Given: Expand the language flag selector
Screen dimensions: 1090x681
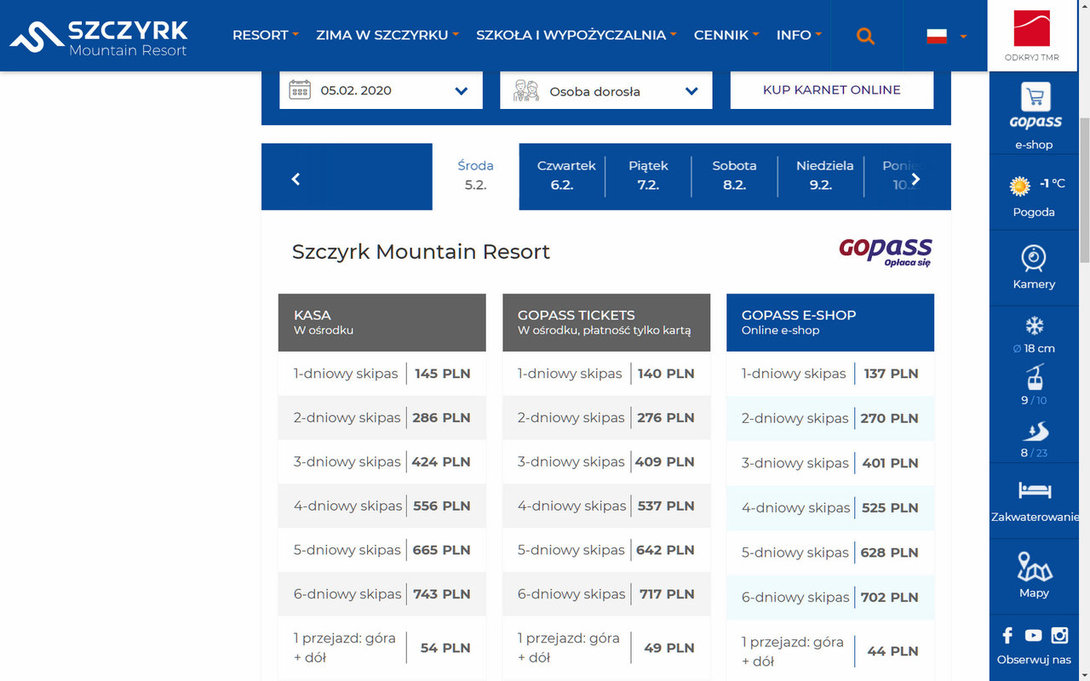Looking at the screenshot, I should (x=945, y=35).
